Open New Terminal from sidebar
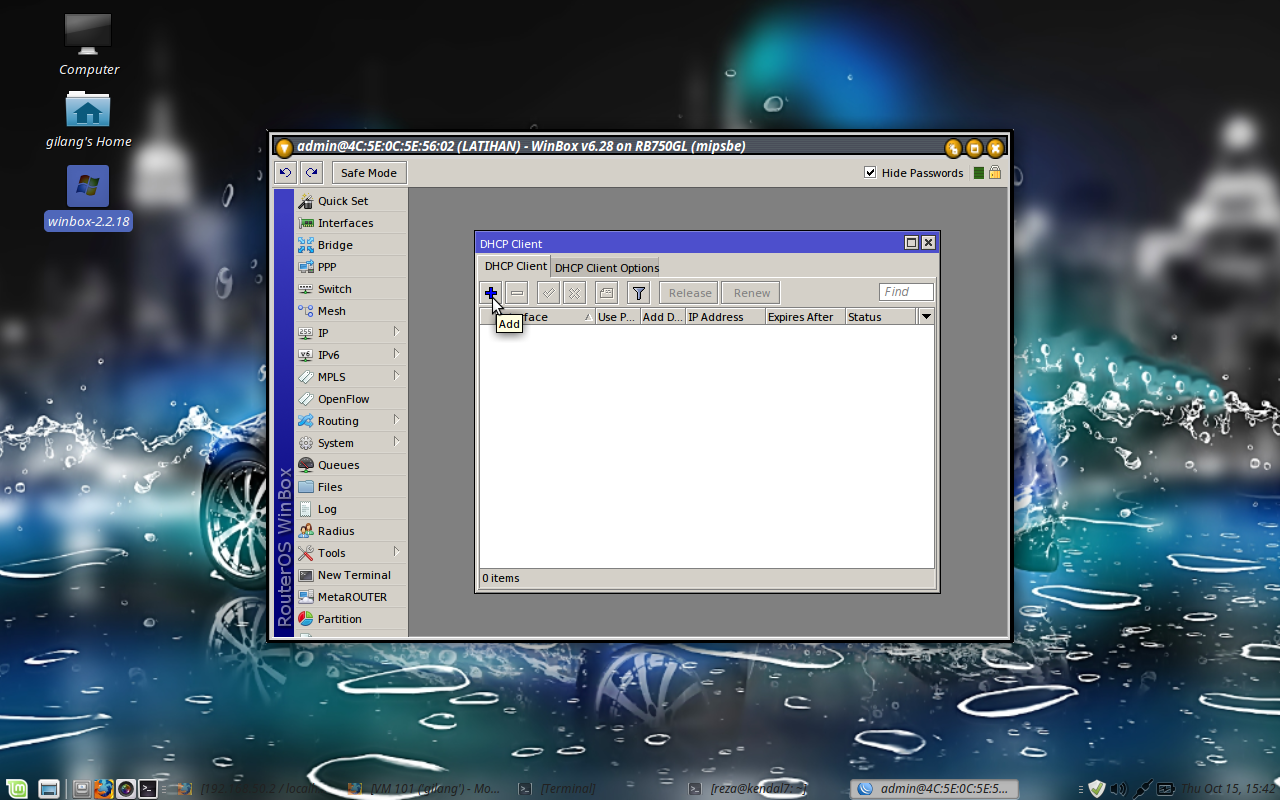Image resolution: width=1280 pixels, height=800 pixels. [x=351, y=575]
